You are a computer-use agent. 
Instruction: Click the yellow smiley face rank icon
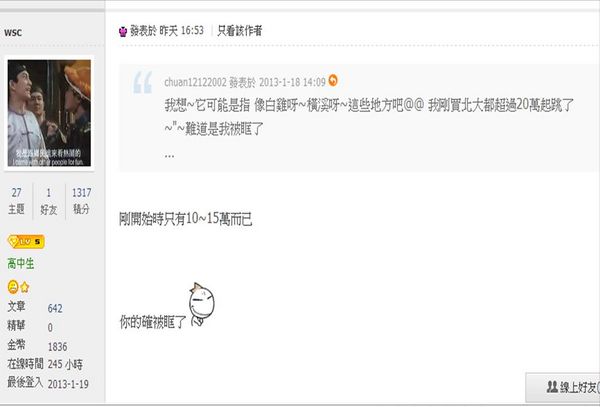click(x=13, y=287)
